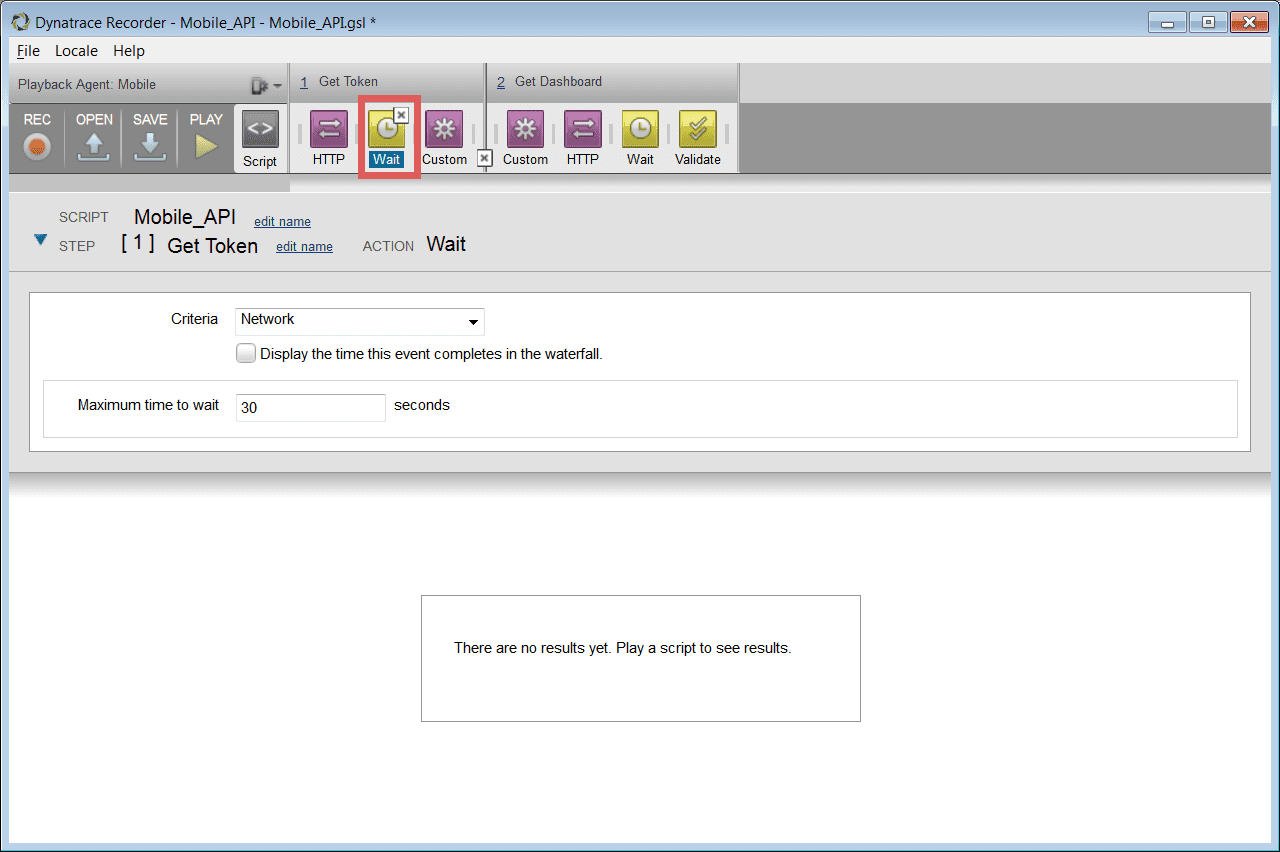This screenshot has width=1280, height=852.
Task: Minimize the Dynatrace Recorder window
Action: (1167, 22)
